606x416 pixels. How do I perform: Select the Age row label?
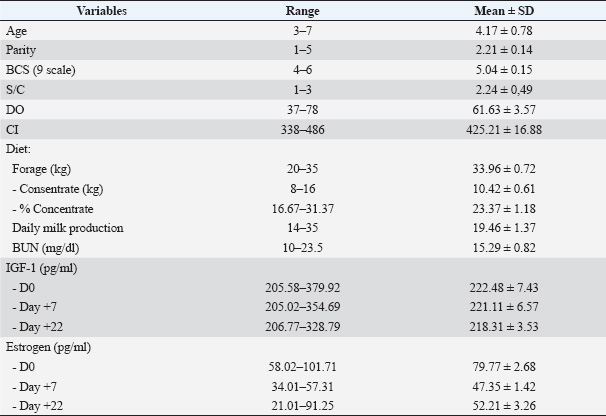(x=17, y=32)
